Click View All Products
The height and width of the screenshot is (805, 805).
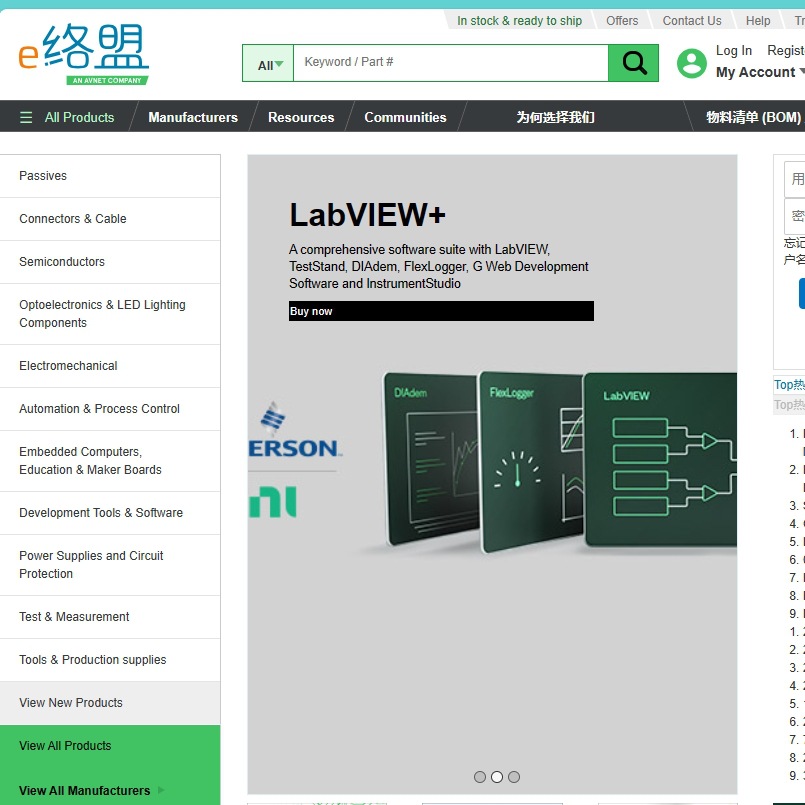pos(110,746)
